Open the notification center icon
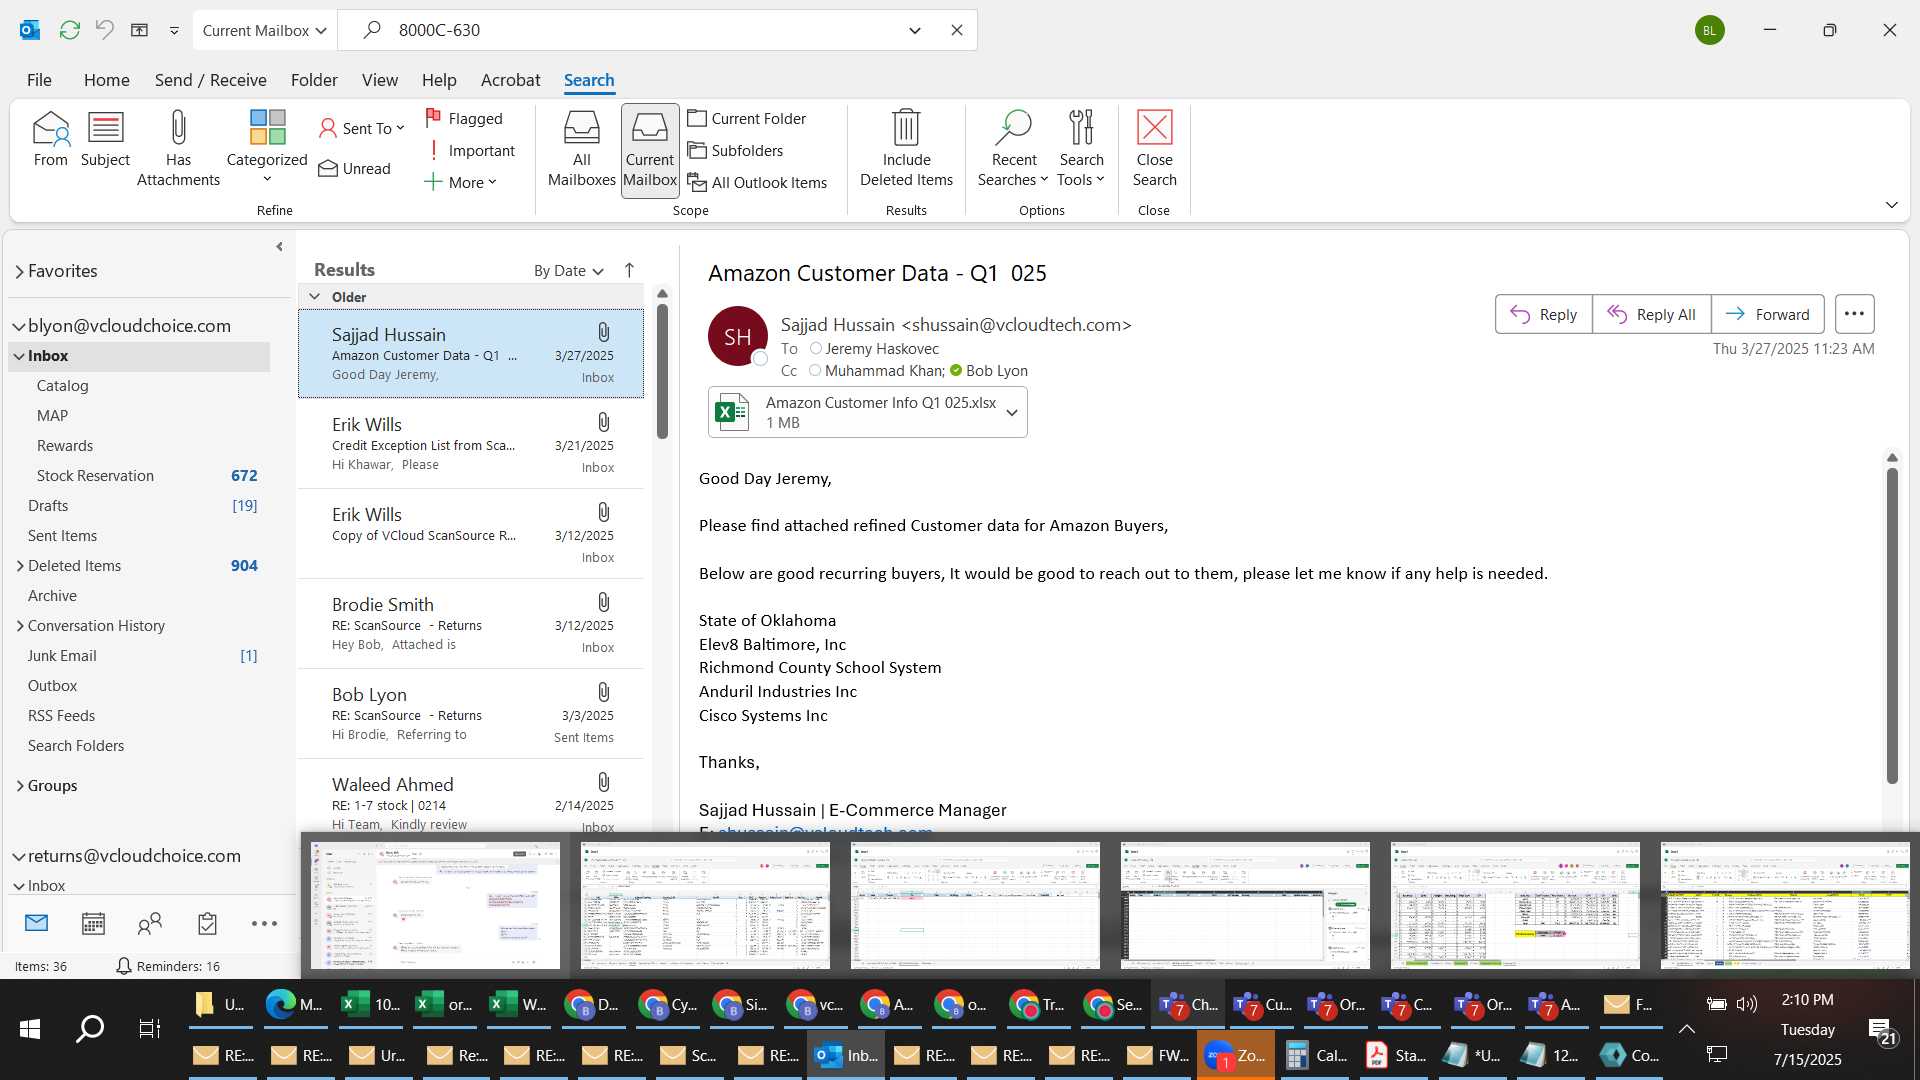Screen dimensions: 1920x1080 pos(1882,1030)
